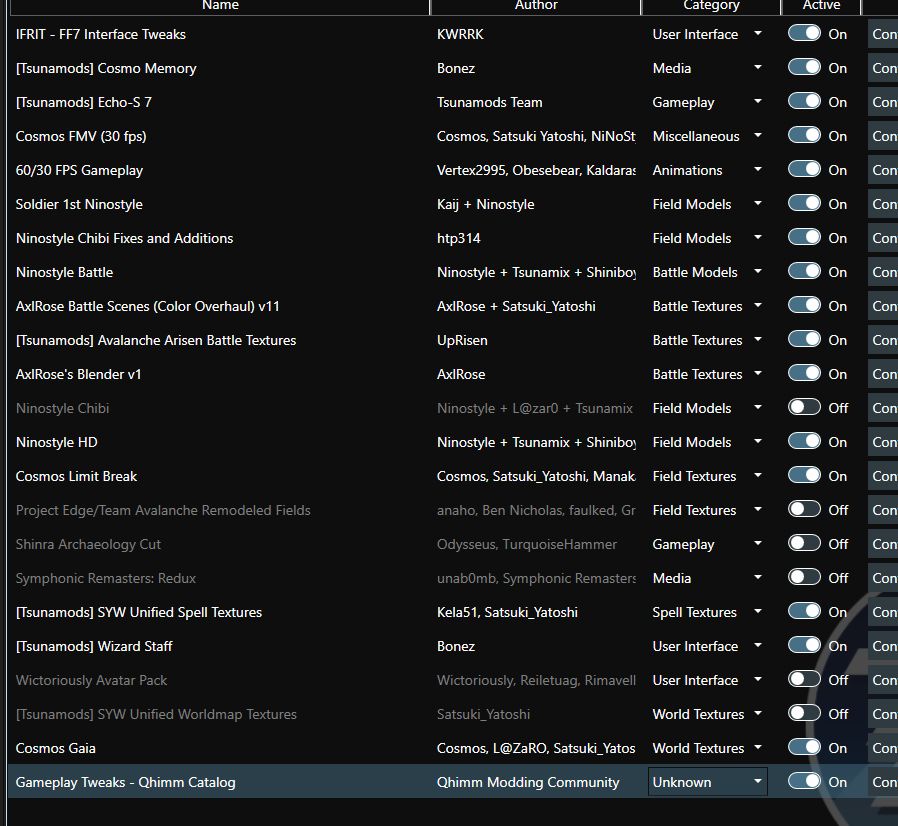Open Battle Models dropdown for Ninostyle Battle
This screenshot has width=898, height=826.
point(707,272)
